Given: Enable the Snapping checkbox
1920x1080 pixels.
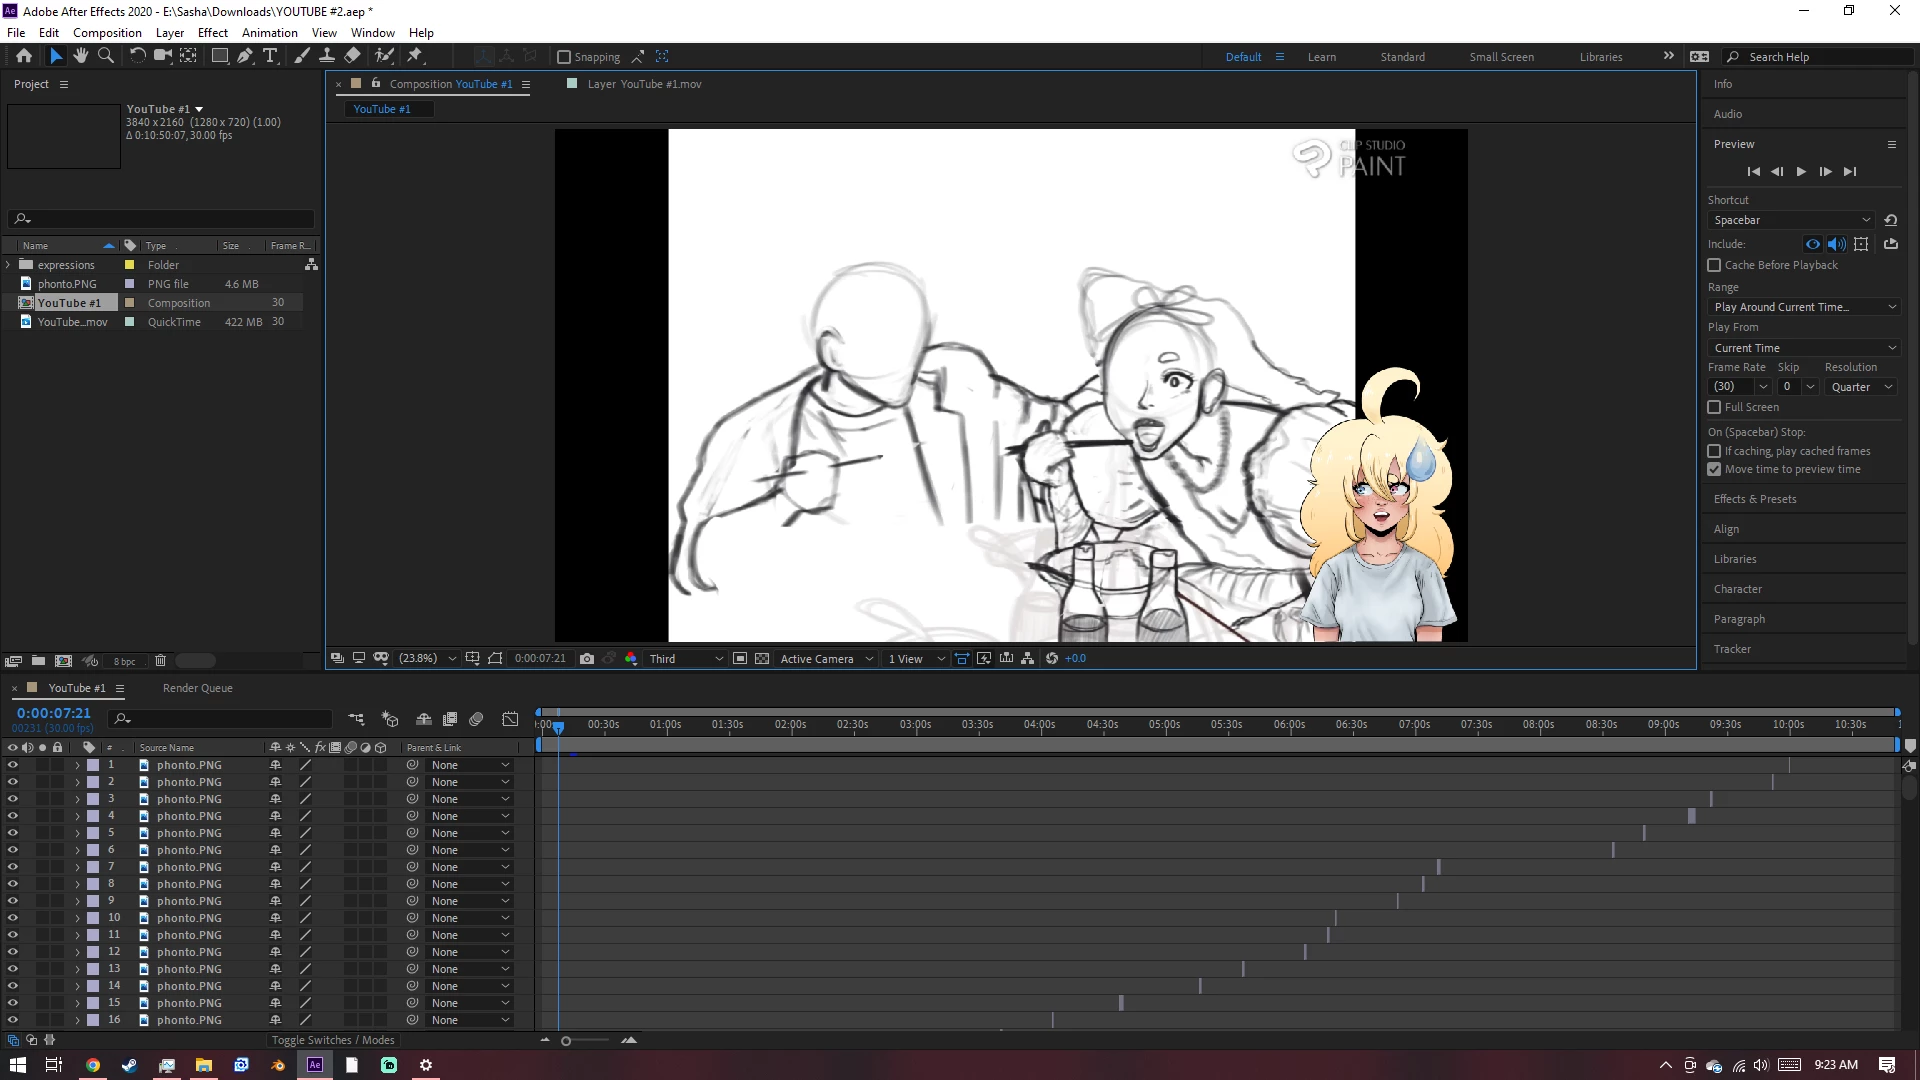Looking at the screenshot, I should (x=564, y=57).
